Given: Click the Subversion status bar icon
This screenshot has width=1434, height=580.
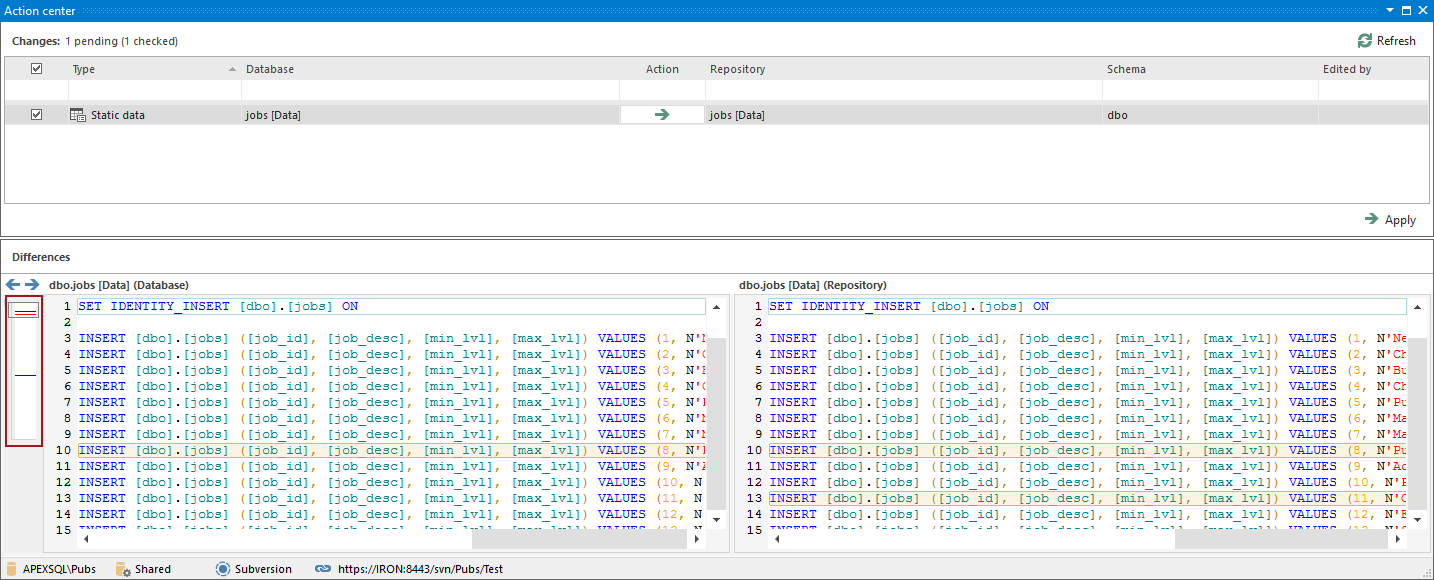Looking at the screenshot, I should coord(223,569).
